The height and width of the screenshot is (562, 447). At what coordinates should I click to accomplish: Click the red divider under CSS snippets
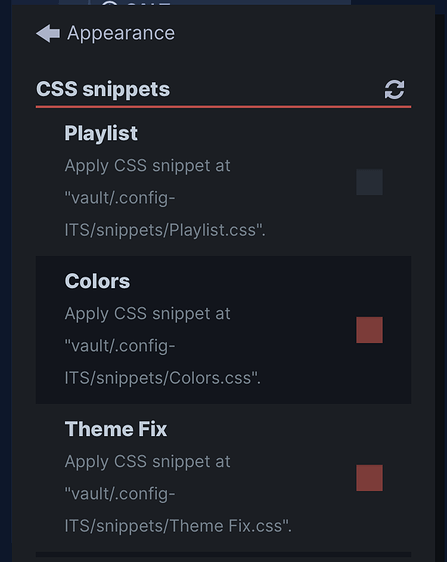click(223, 106)
